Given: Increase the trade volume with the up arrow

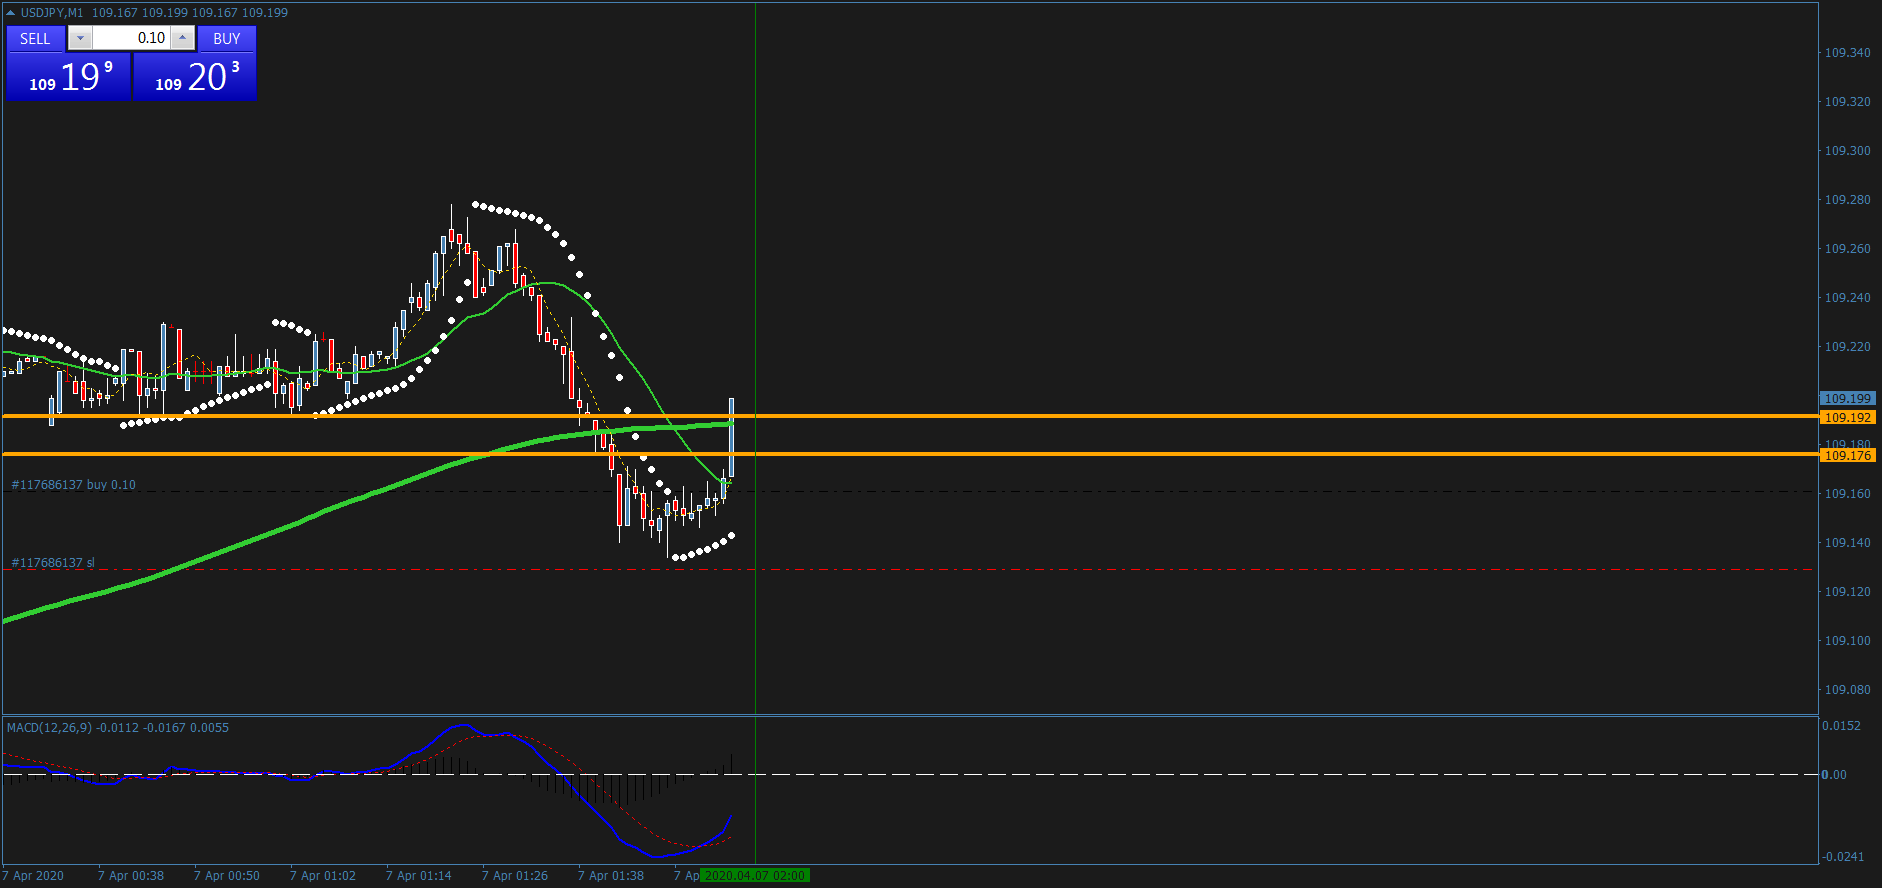Looking at the screenshot, I should click(182, 38).
